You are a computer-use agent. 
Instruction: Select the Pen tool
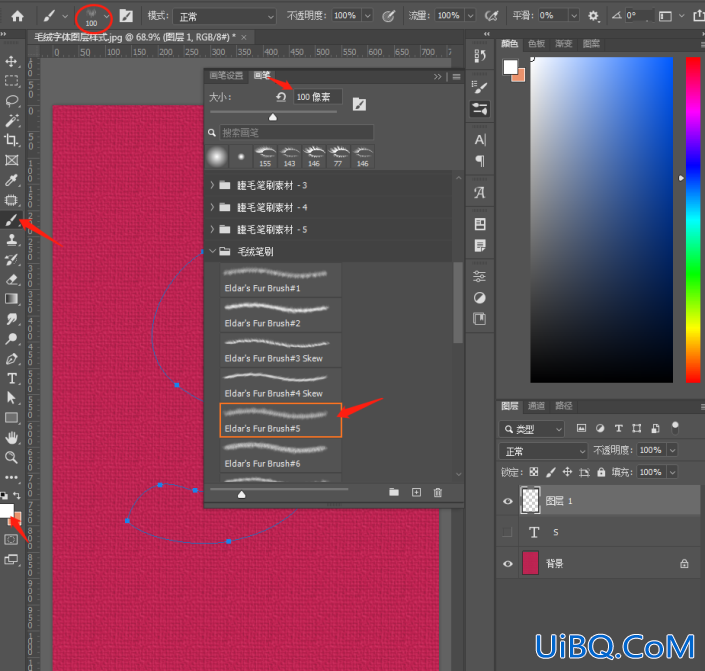click(11, 358)
